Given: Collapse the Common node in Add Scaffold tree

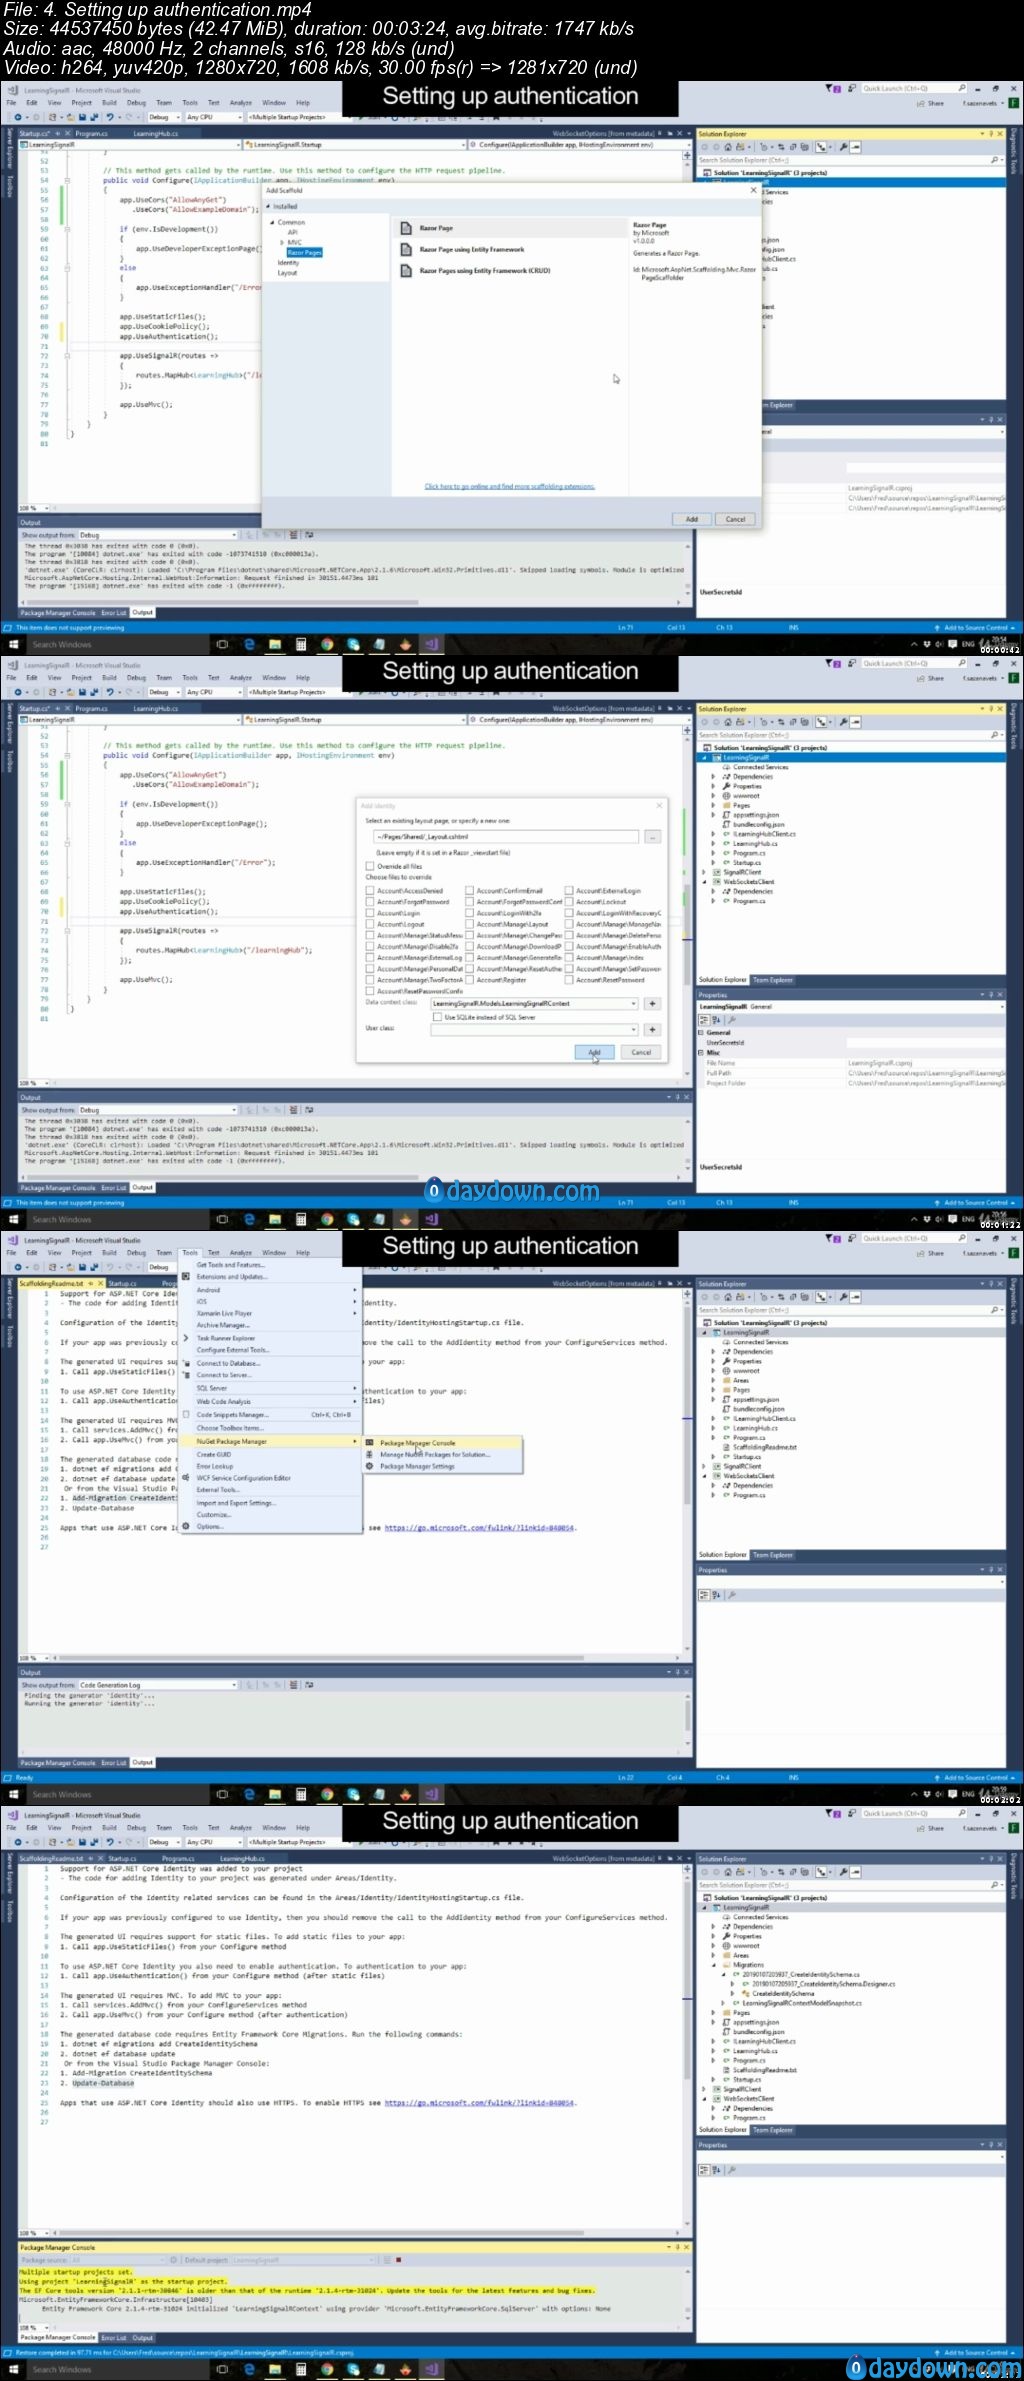Looking at the screenshot, I should point(273,222).
